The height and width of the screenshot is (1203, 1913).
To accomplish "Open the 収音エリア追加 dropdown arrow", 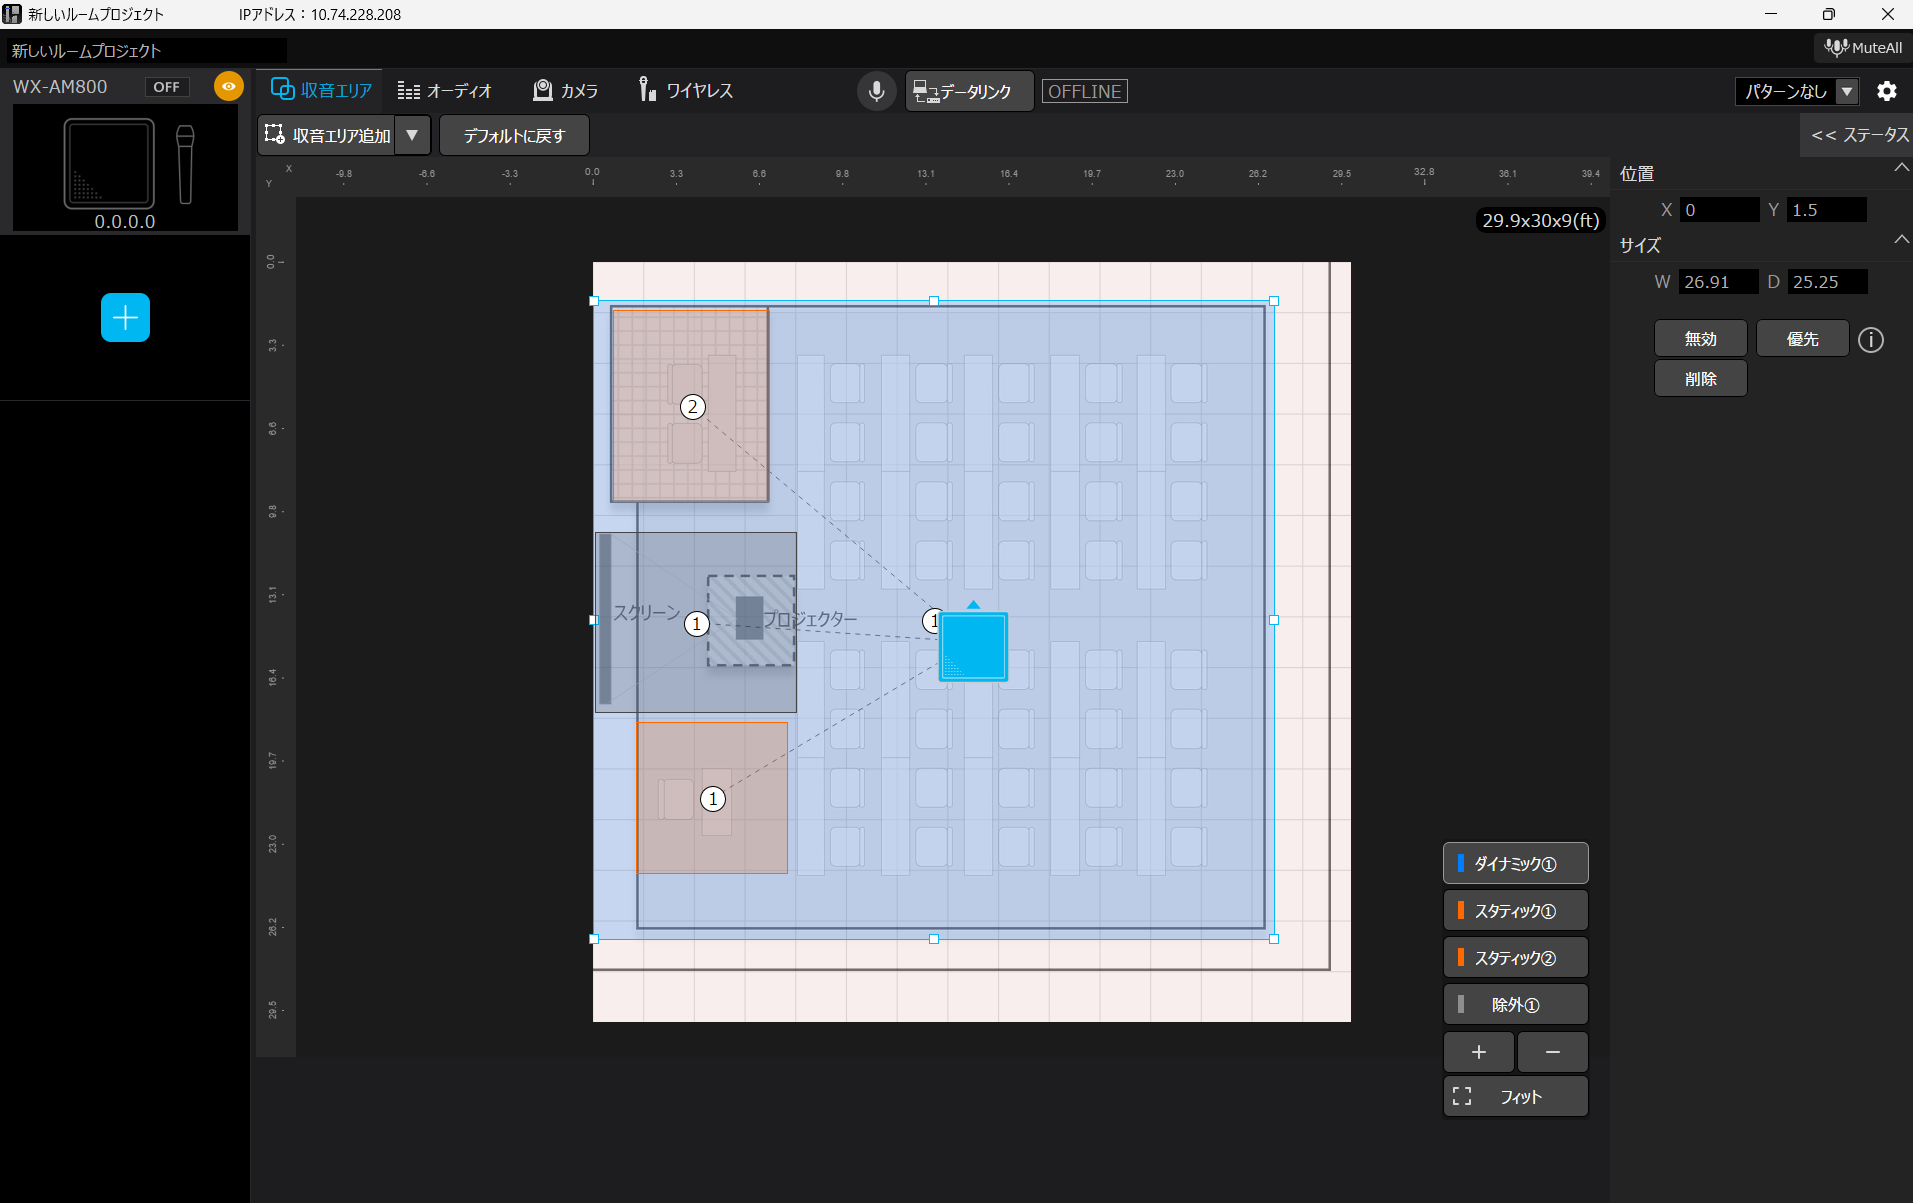I will click(412, 135).
